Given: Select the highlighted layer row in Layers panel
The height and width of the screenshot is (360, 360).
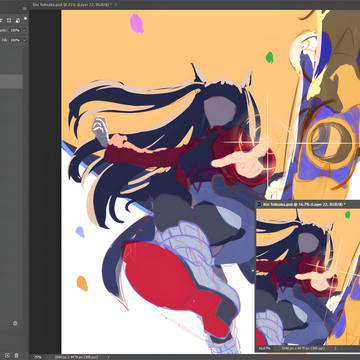Looking at the screenshot, I should [11, 82].
